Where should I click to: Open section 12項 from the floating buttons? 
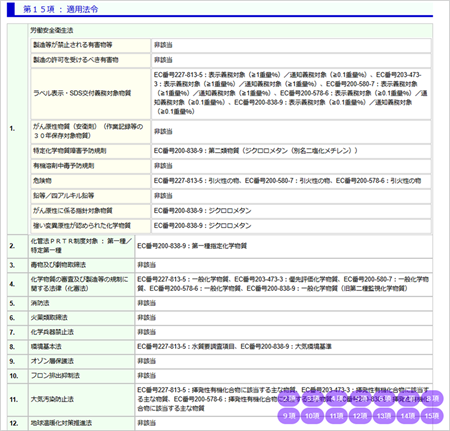360,416
